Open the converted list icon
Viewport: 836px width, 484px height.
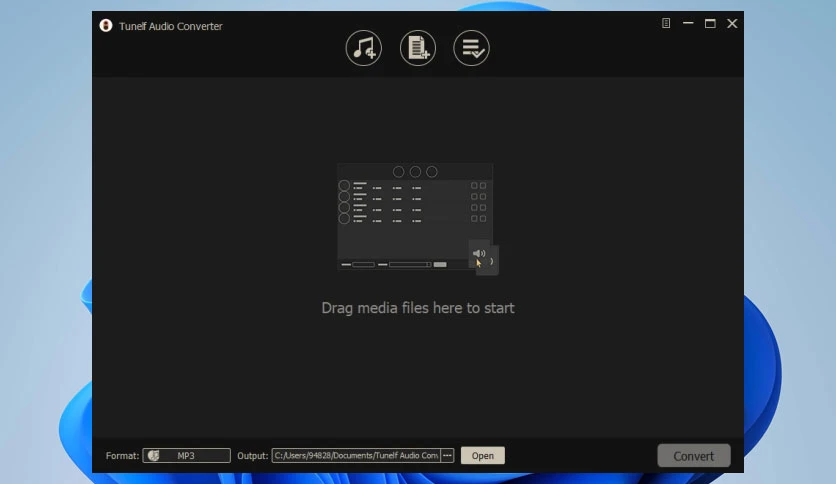pyautogui.click(x=471, y=48)
